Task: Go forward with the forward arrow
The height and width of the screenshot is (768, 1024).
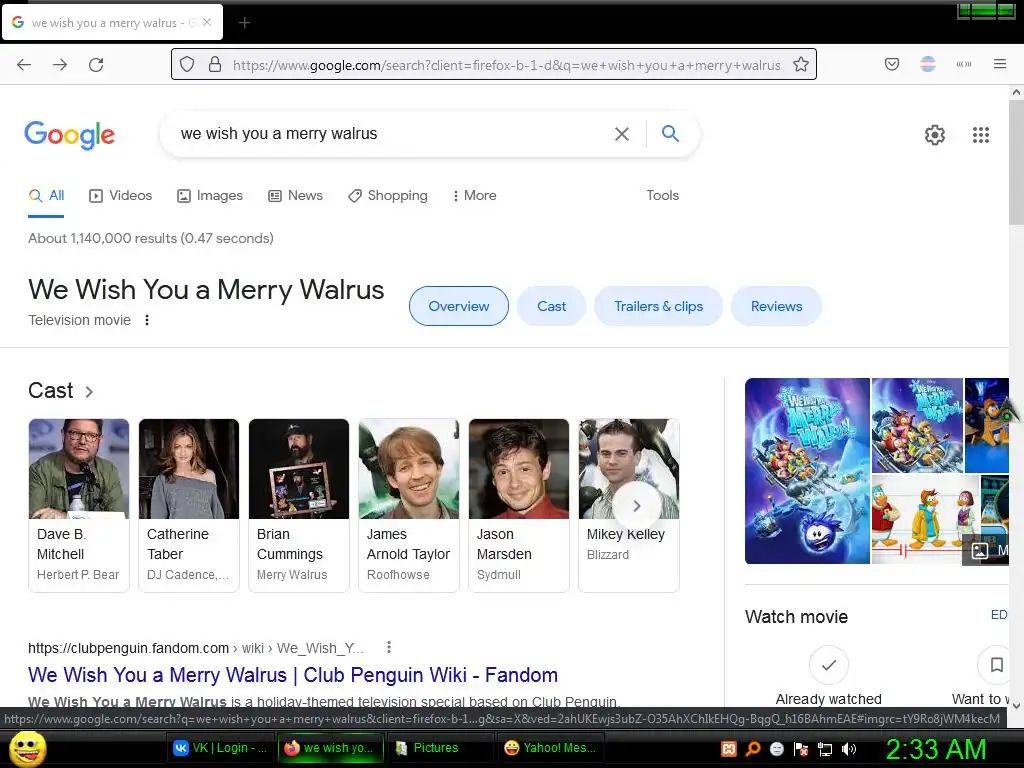Action: [x=60, y=65]
